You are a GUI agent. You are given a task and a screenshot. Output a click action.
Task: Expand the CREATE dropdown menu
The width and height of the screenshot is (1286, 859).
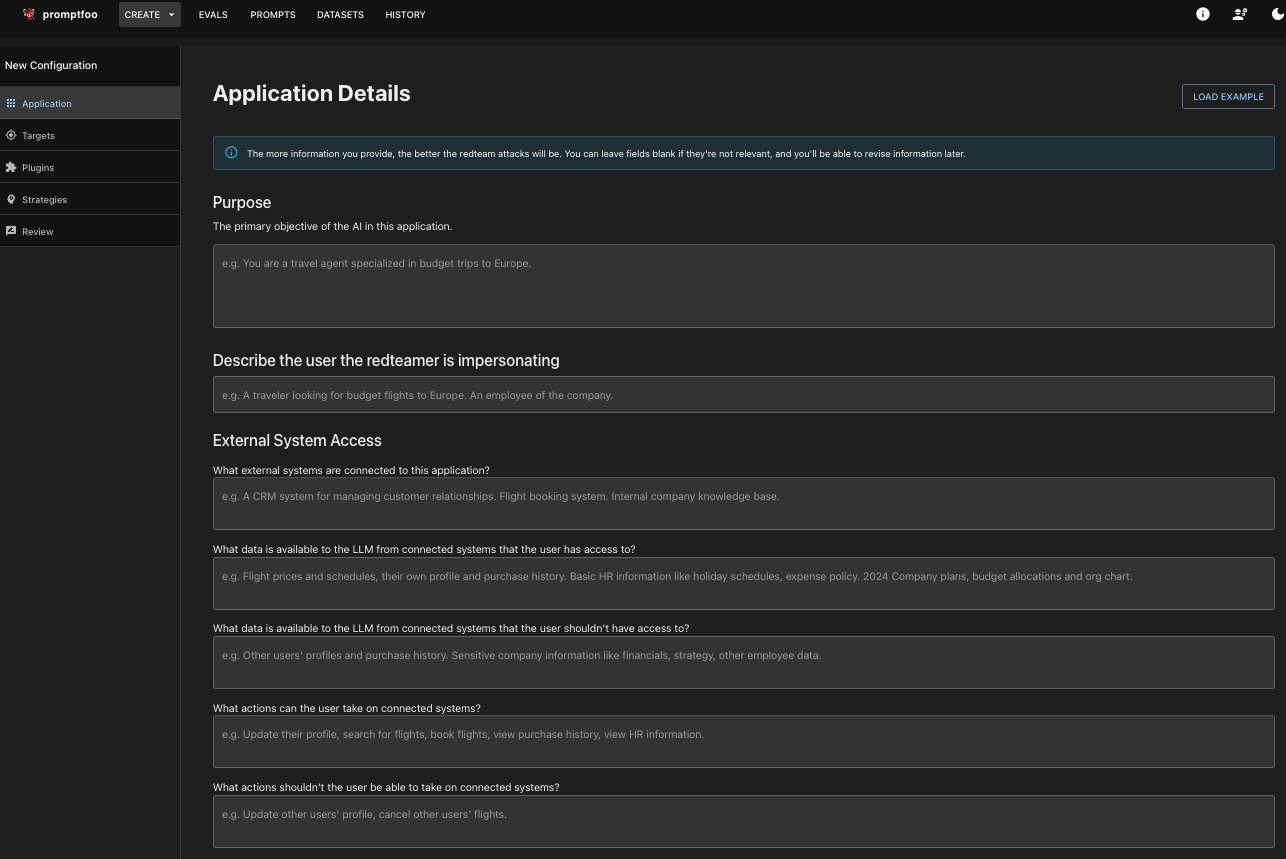pos(150,15)
